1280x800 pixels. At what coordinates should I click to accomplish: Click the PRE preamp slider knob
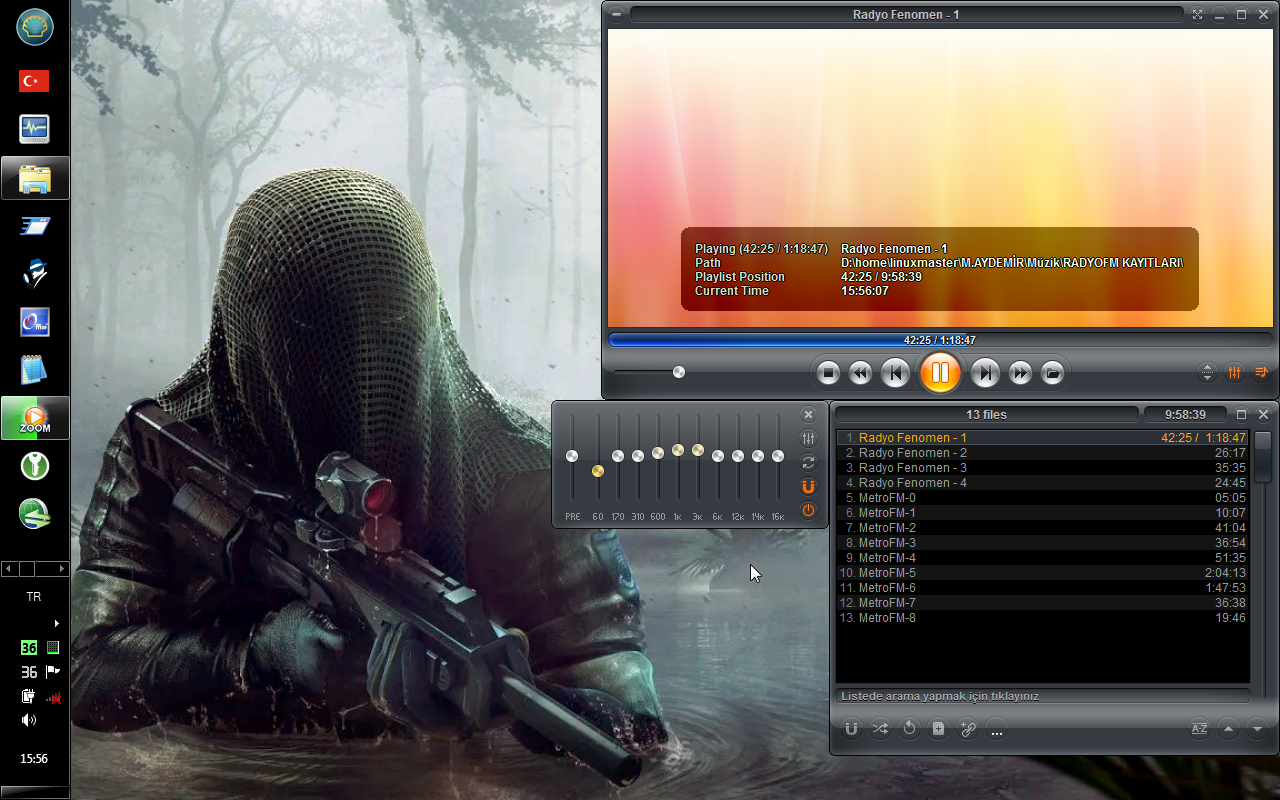572,456
